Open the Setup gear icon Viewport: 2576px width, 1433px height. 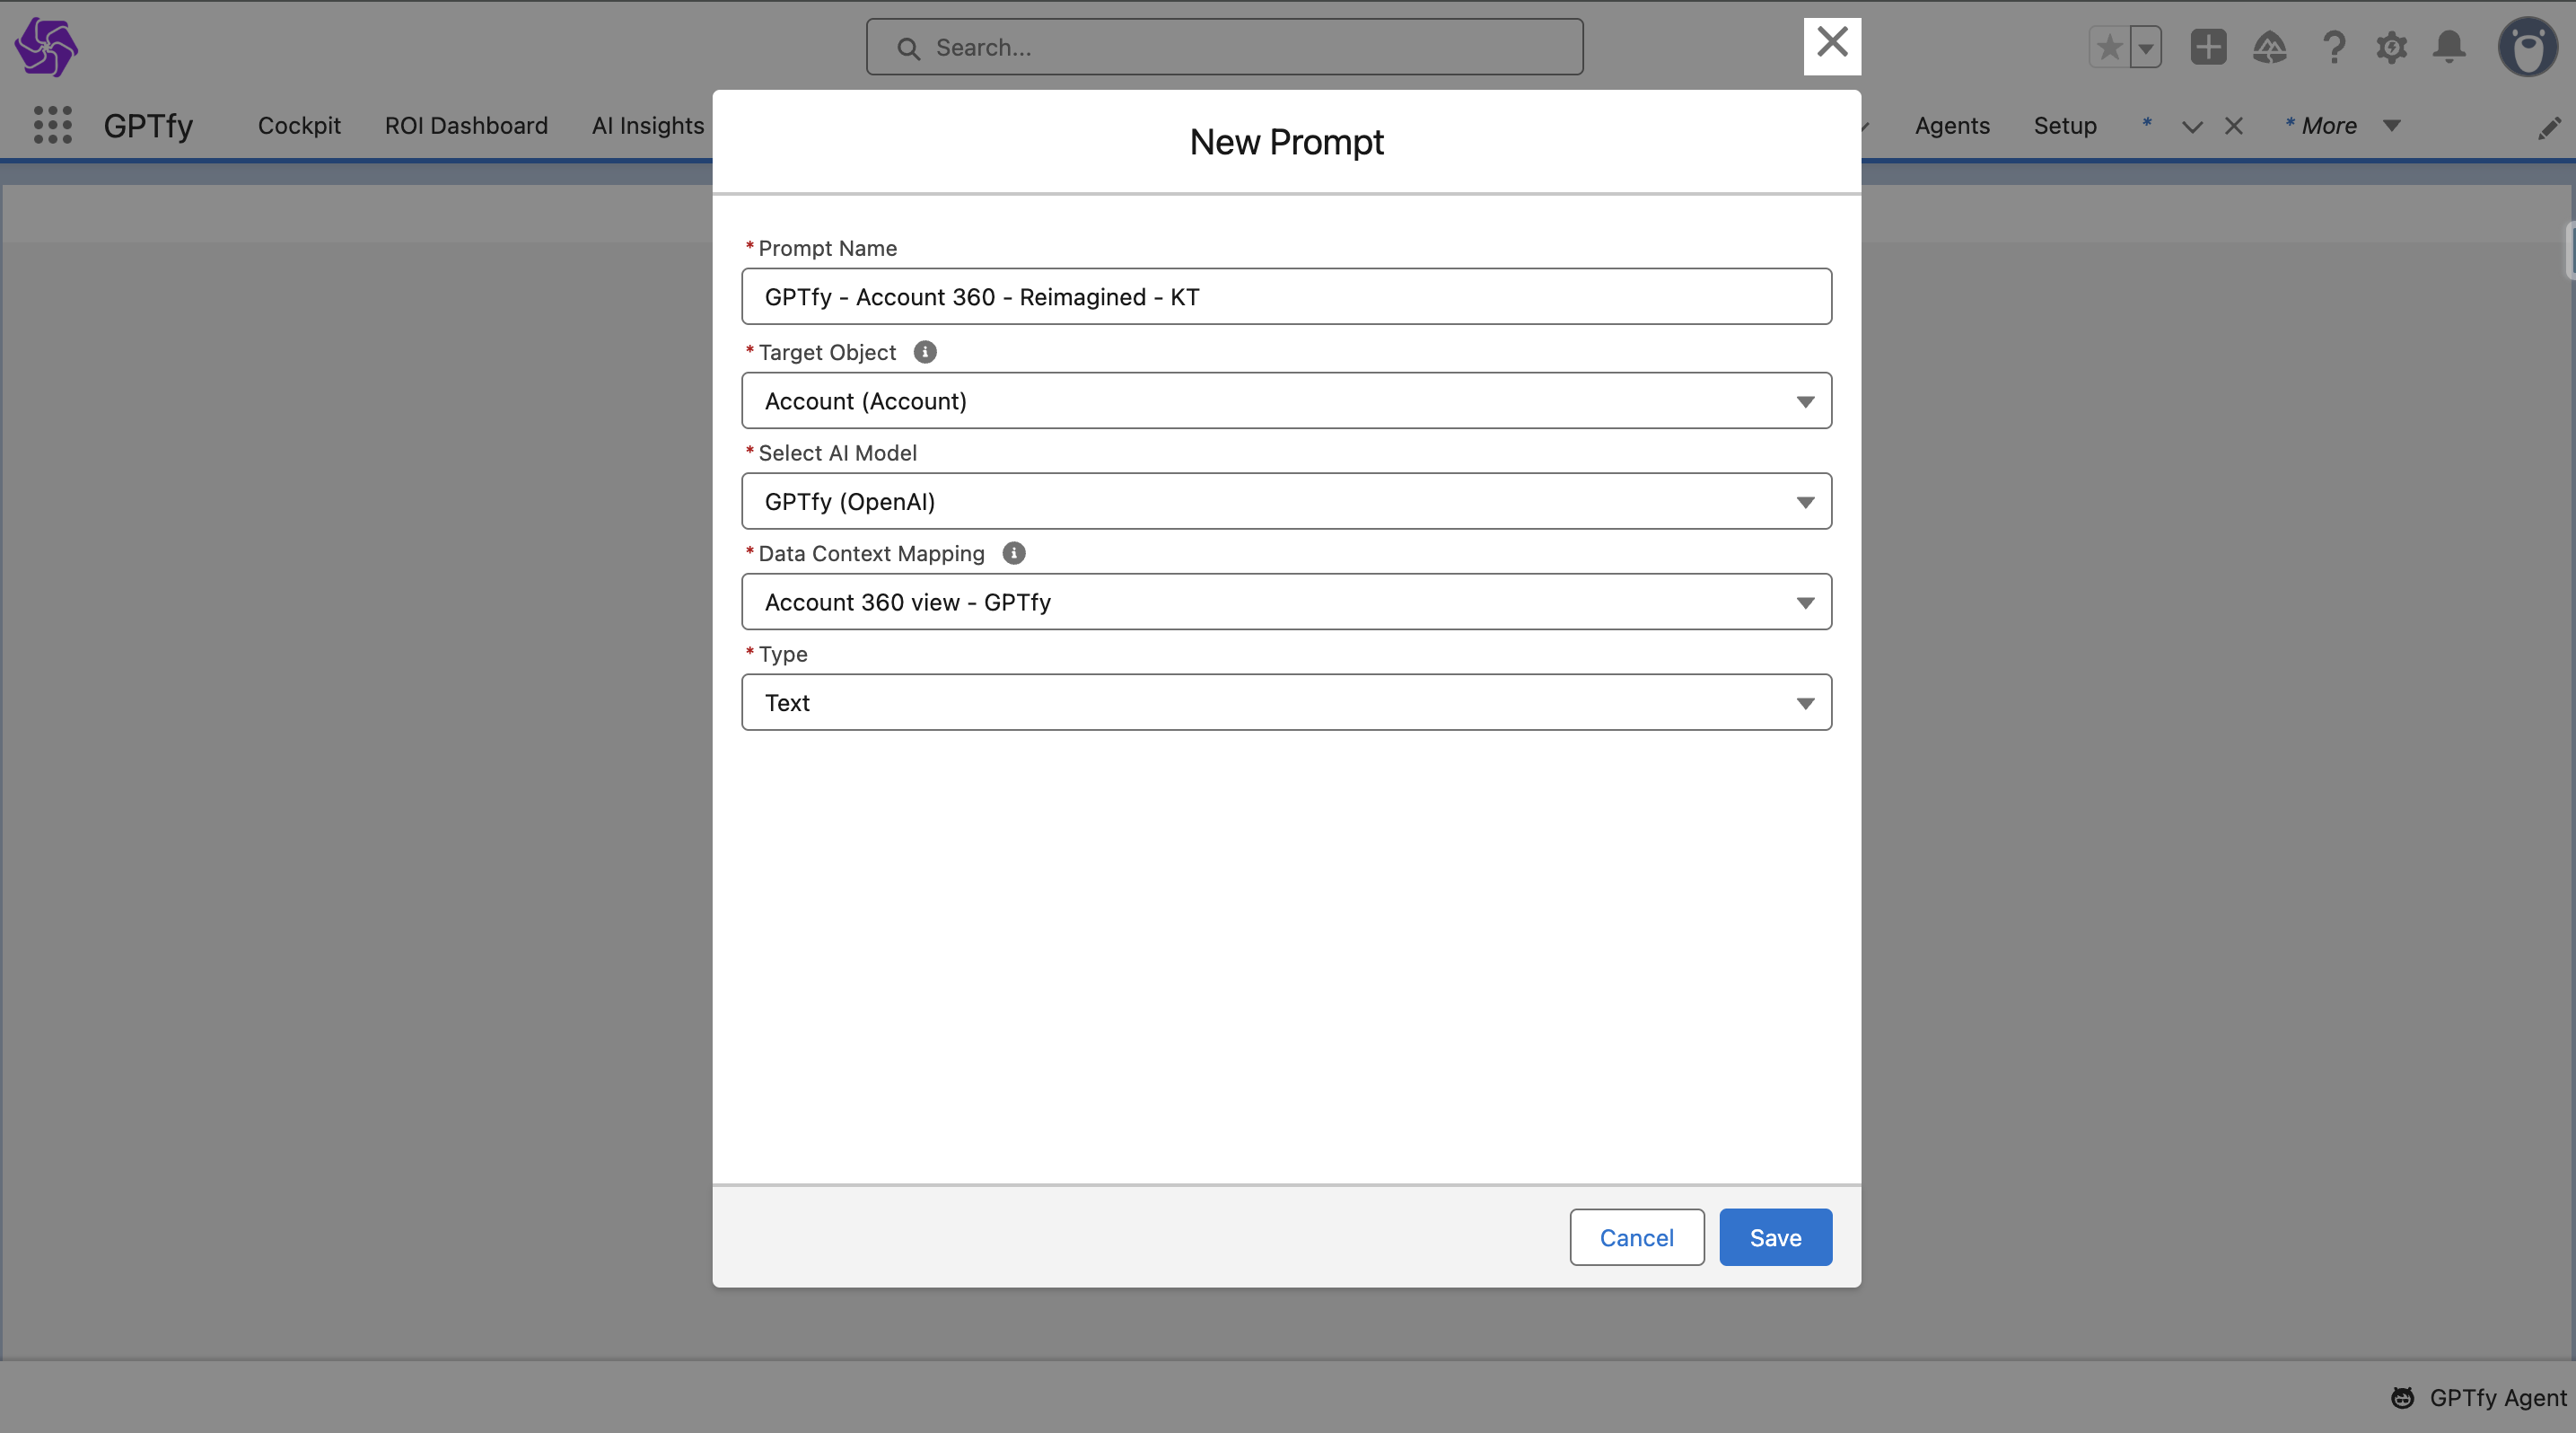pos(2391,47)
